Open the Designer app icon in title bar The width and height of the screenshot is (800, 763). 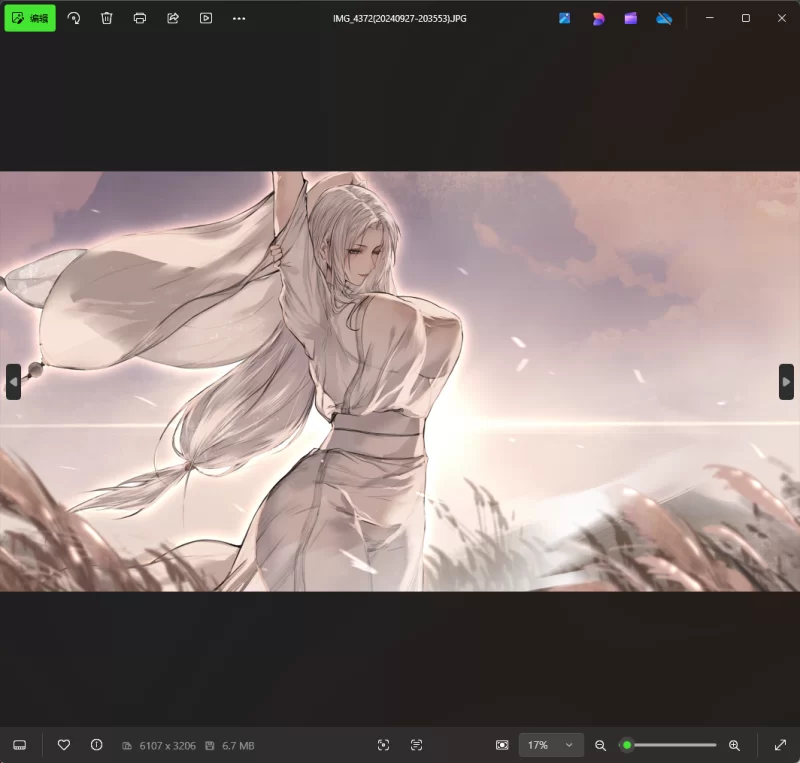tap(598, 18)
